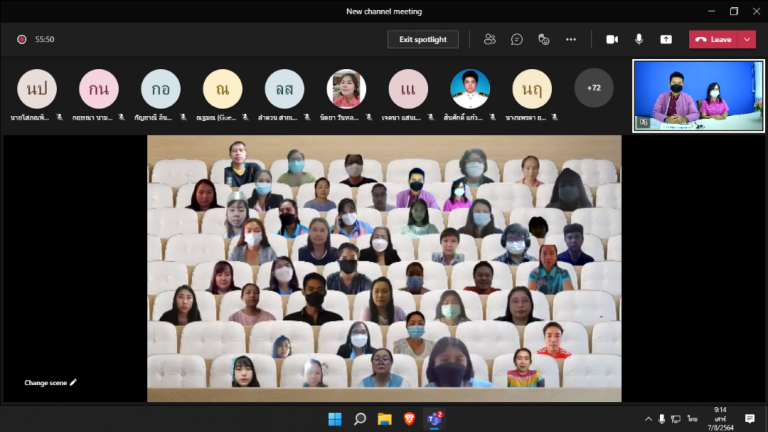Select the กน participant avatar
The image size is (768, 432).
click(x=98, y=89)
